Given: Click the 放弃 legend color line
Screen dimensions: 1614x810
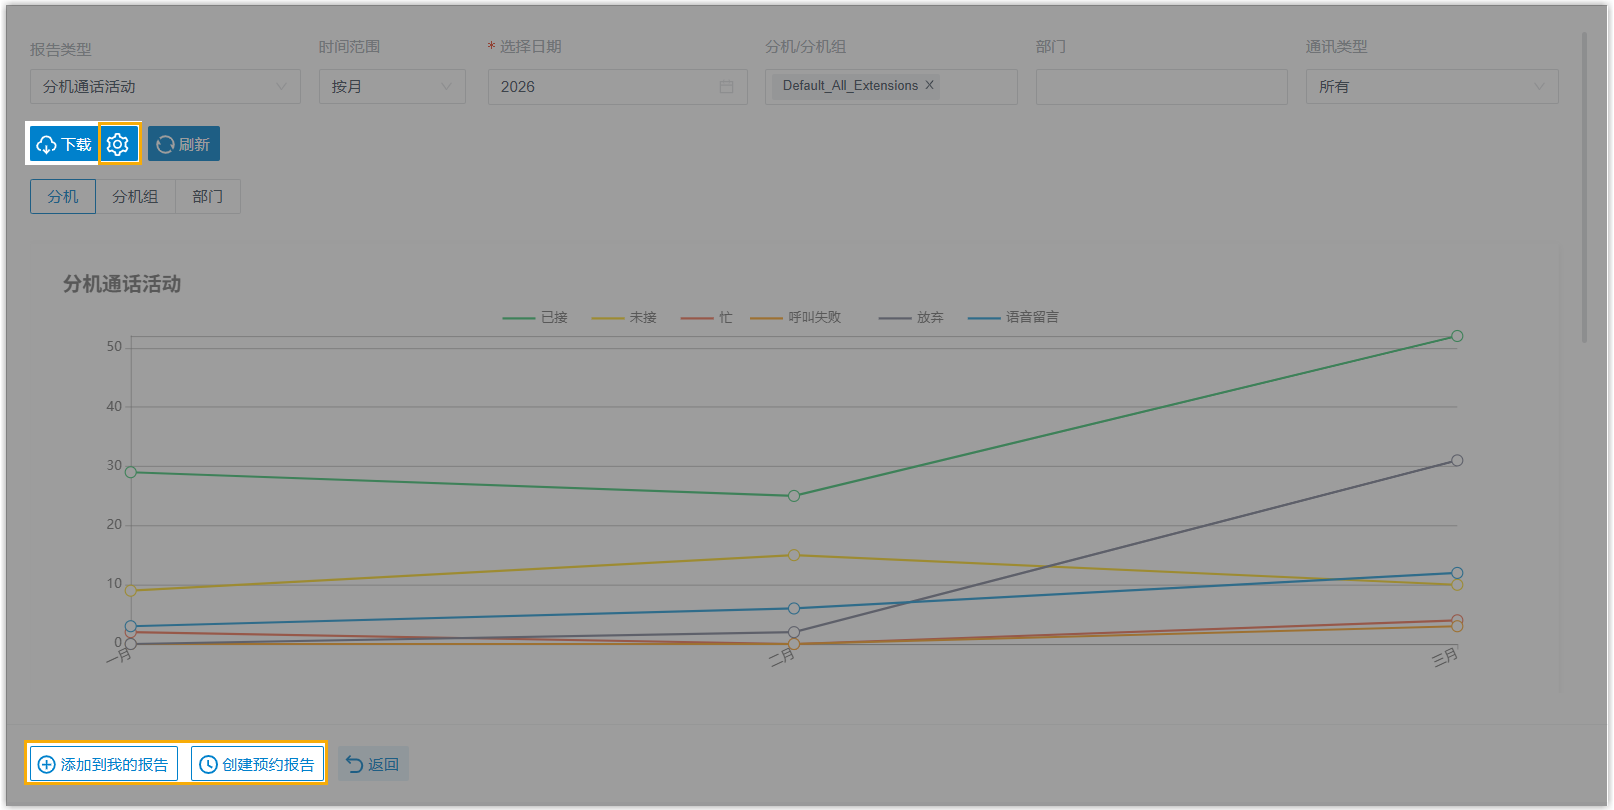Looking at the screenshot, I should [x=894, y=318].
